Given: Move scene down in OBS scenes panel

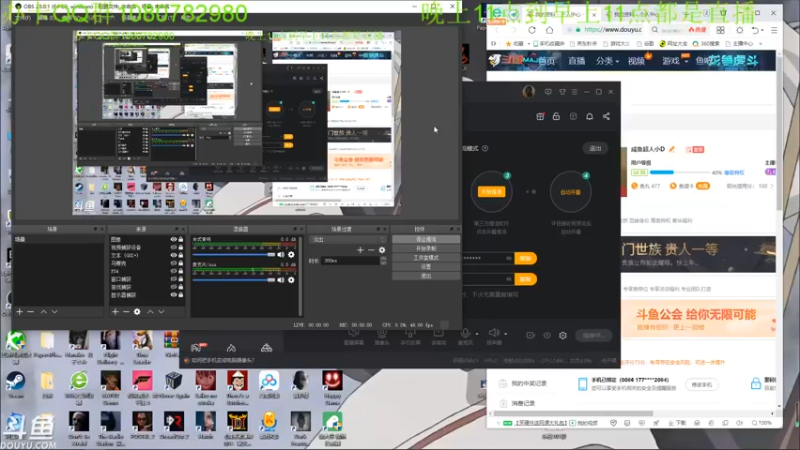Looking at the screenshot, I should (55, 311).
